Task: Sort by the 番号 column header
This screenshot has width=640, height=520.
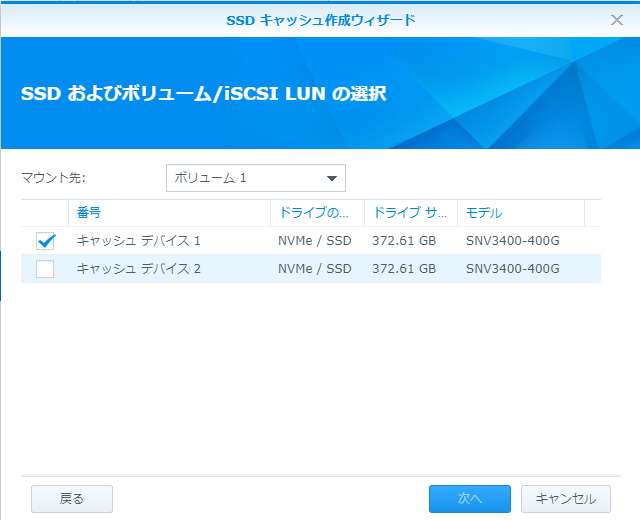Action: (169, 213)
